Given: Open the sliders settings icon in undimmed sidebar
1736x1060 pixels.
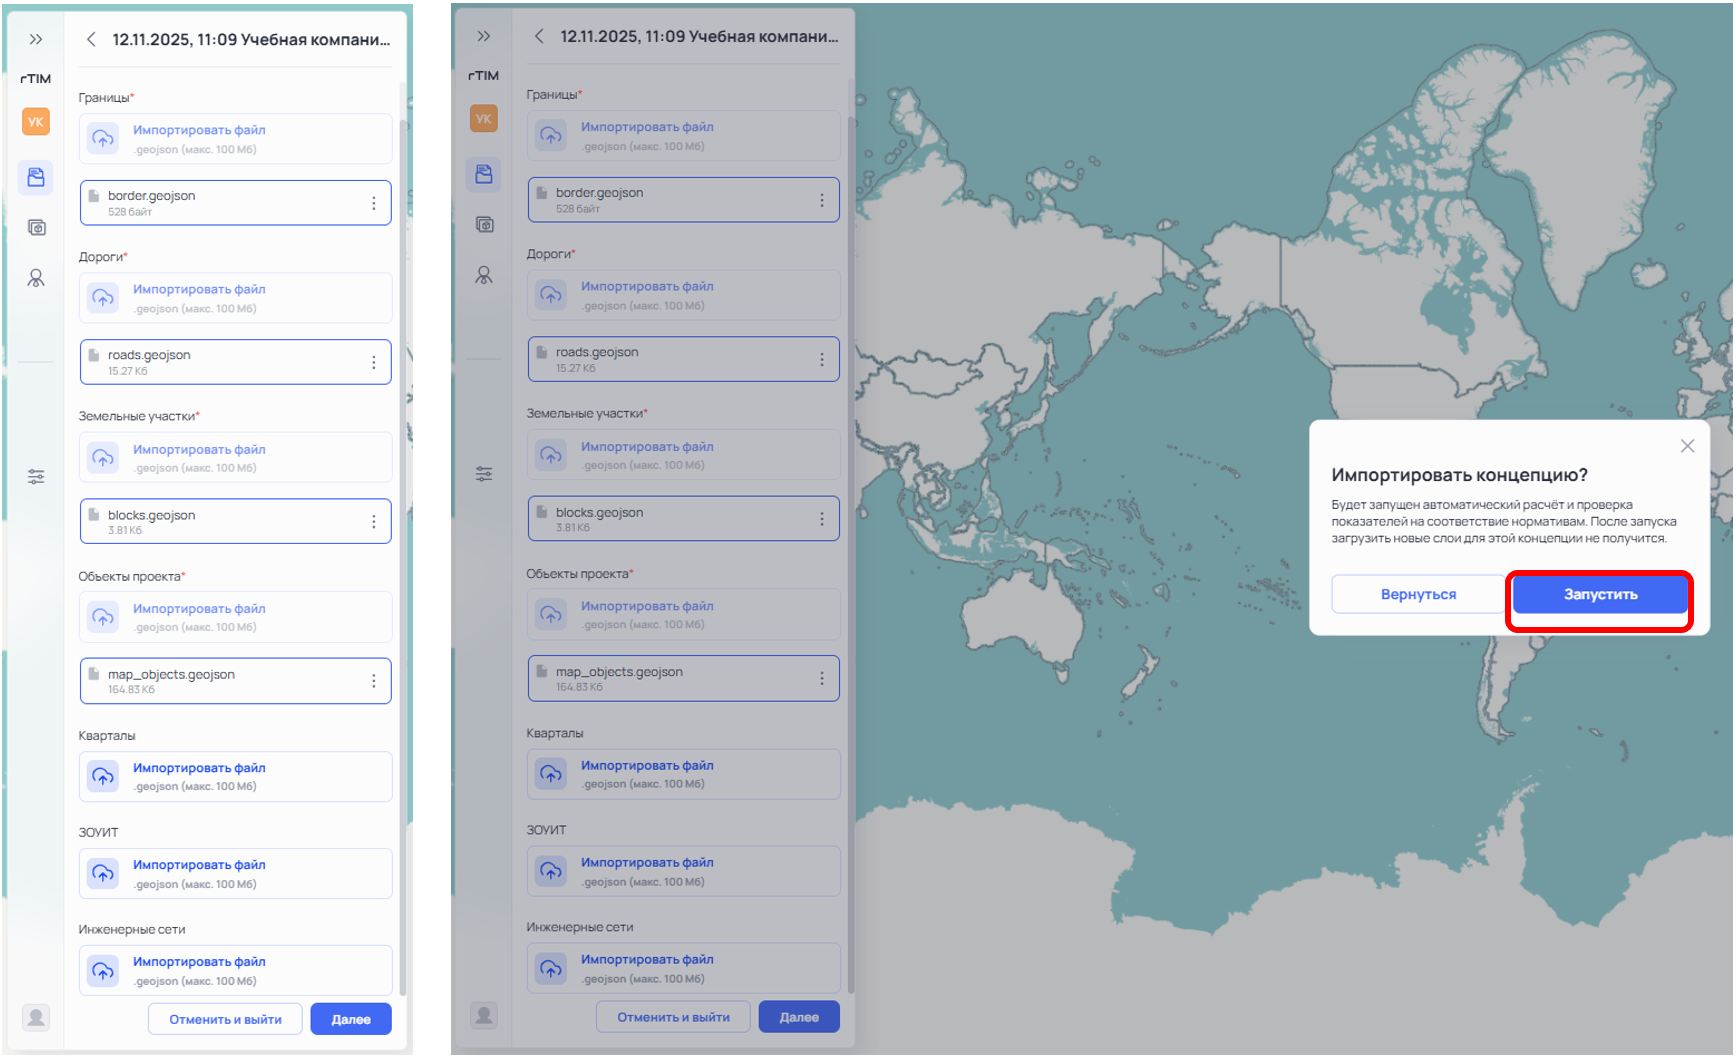Looking at the screenshot, I should (x=36, y=477).
